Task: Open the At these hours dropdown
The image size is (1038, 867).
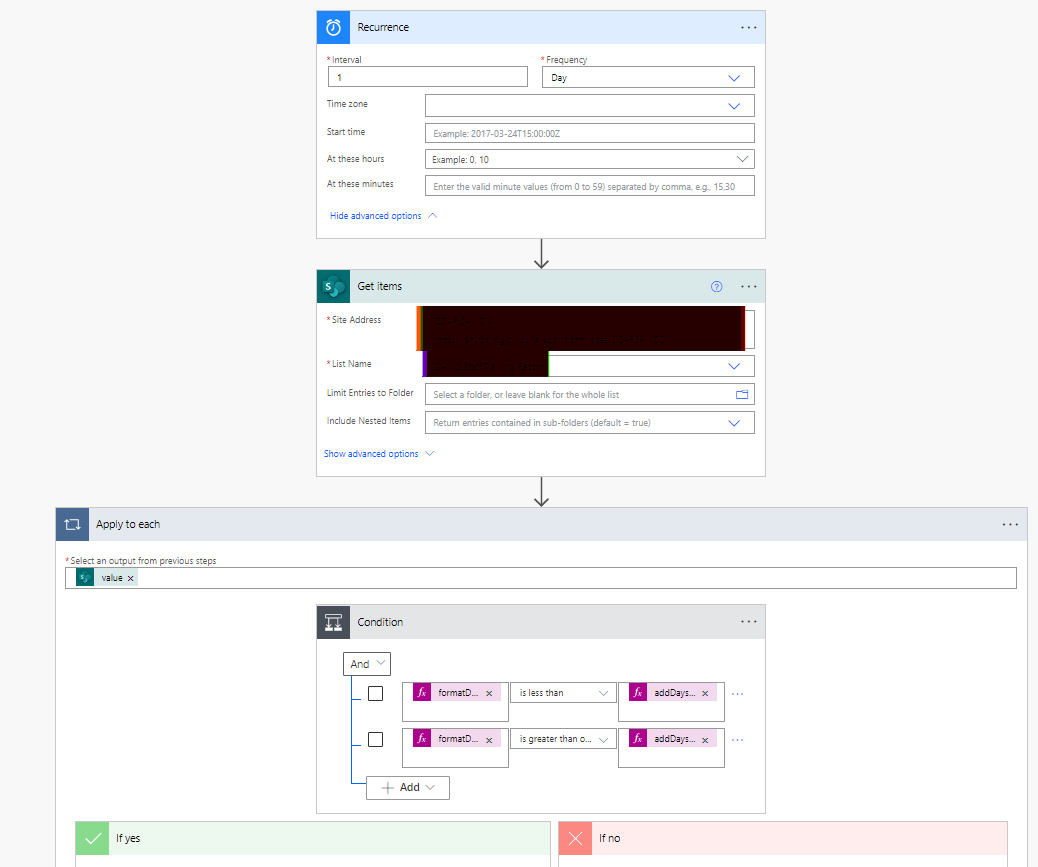Action: pyautogui.click(x=590, y=160)
